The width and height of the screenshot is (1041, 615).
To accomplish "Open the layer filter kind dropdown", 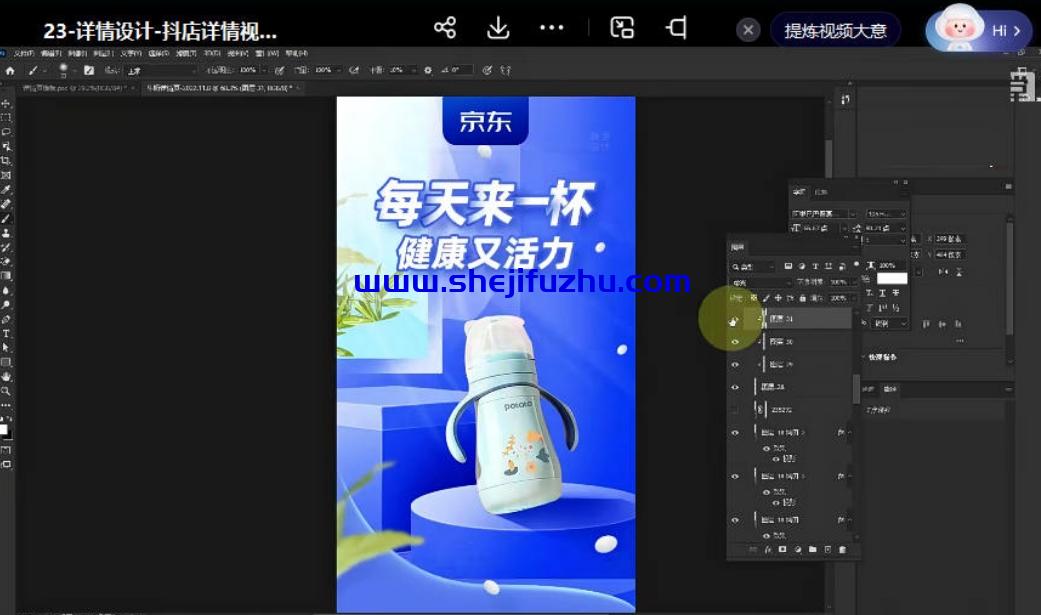I will pyautogui.click(x=753, y=267).
